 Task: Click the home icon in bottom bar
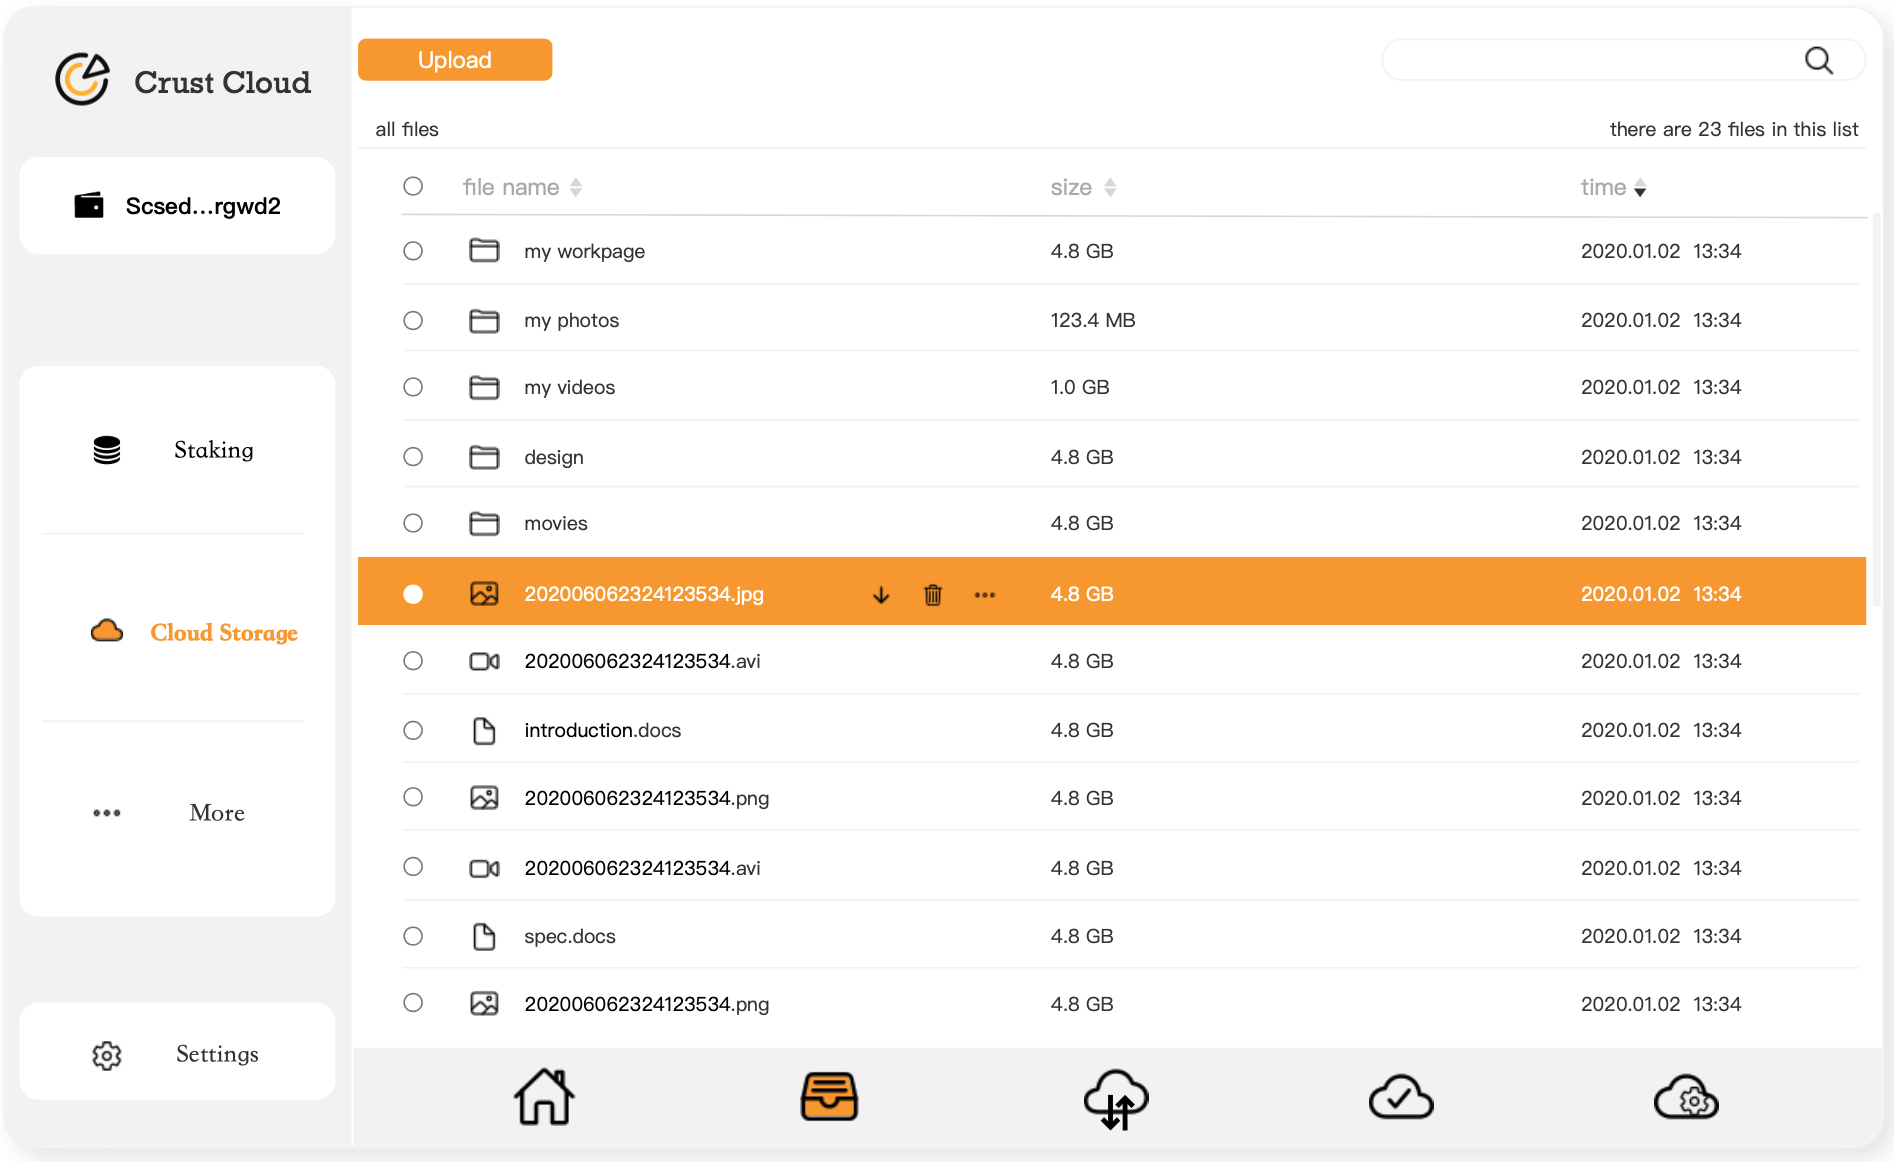[544, 1097]
